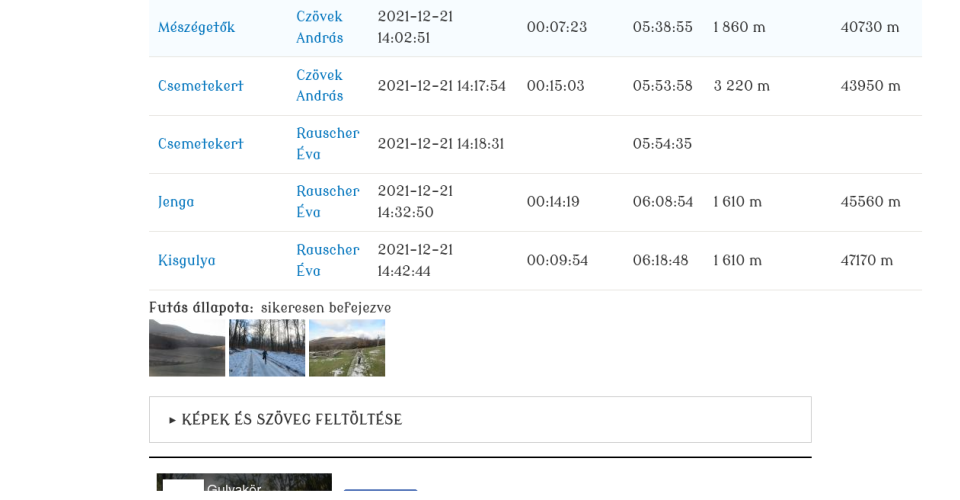The image size is (960, 500).
Task: Select status text sikeresen befejezve
Action: tap(326, 308)
